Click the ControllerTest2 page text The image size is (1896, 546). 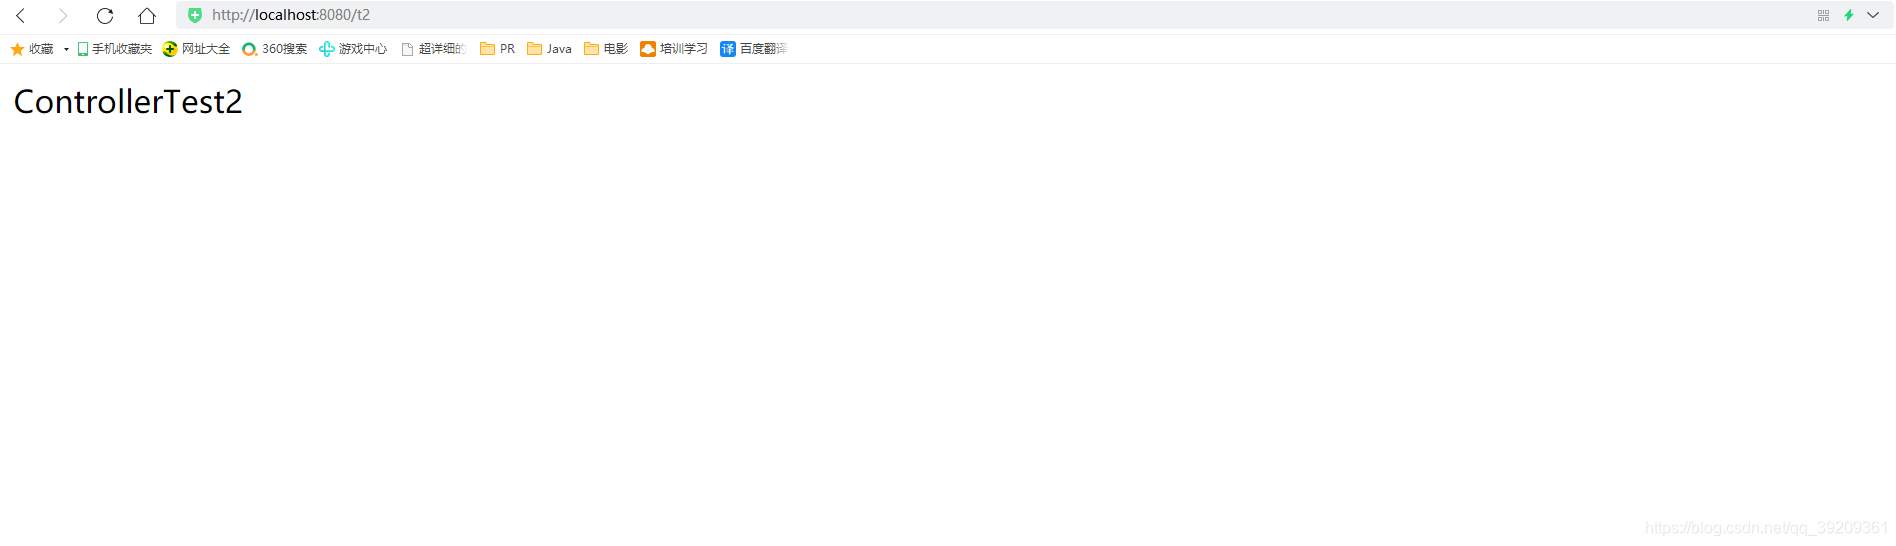click(x=128, y=102)
